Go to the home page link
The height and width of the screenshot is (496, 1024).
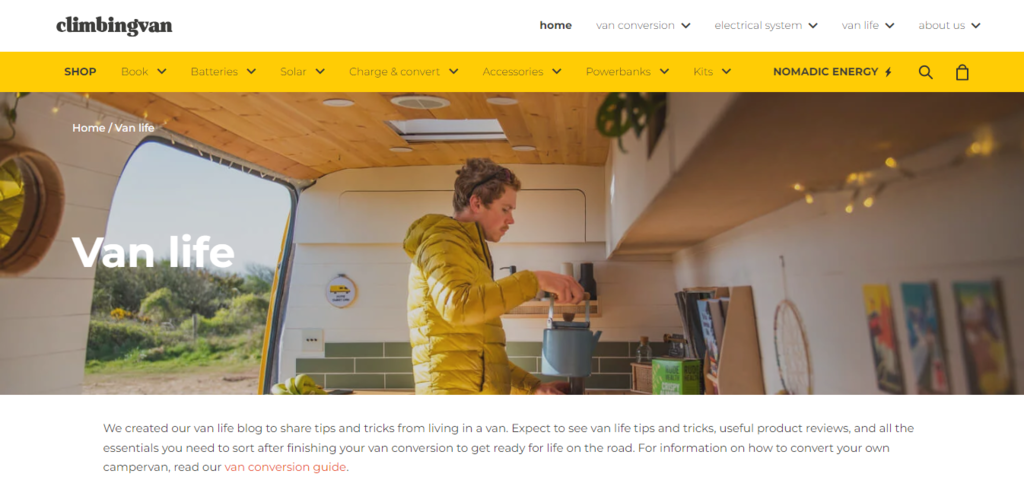[x=556, y=25]
